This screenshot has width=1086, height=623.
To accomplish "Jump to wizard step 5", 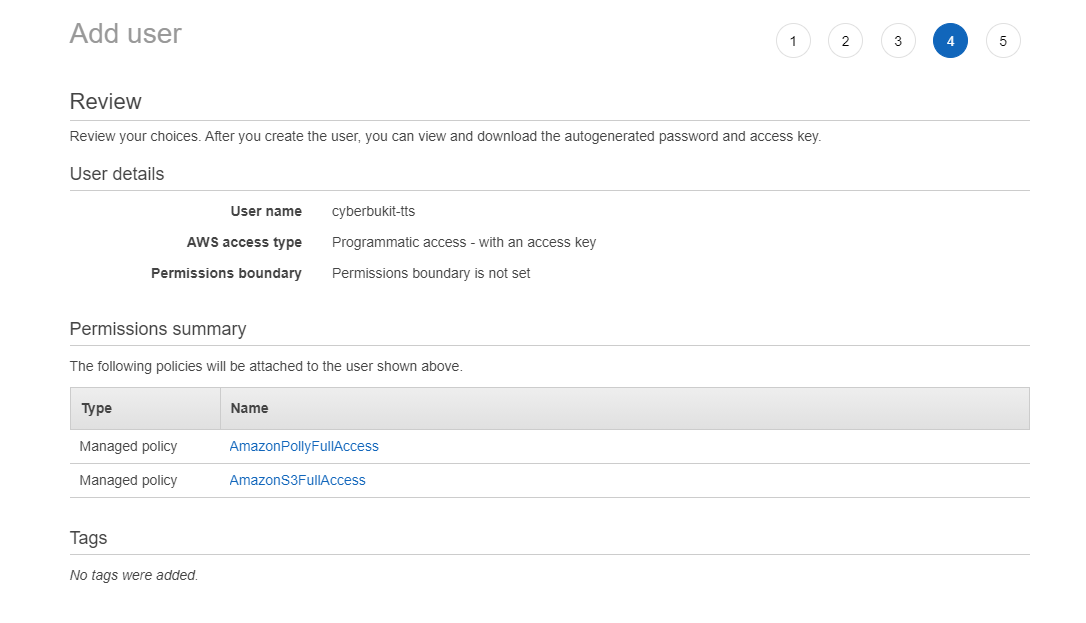I will click(x=1003, y=41).
